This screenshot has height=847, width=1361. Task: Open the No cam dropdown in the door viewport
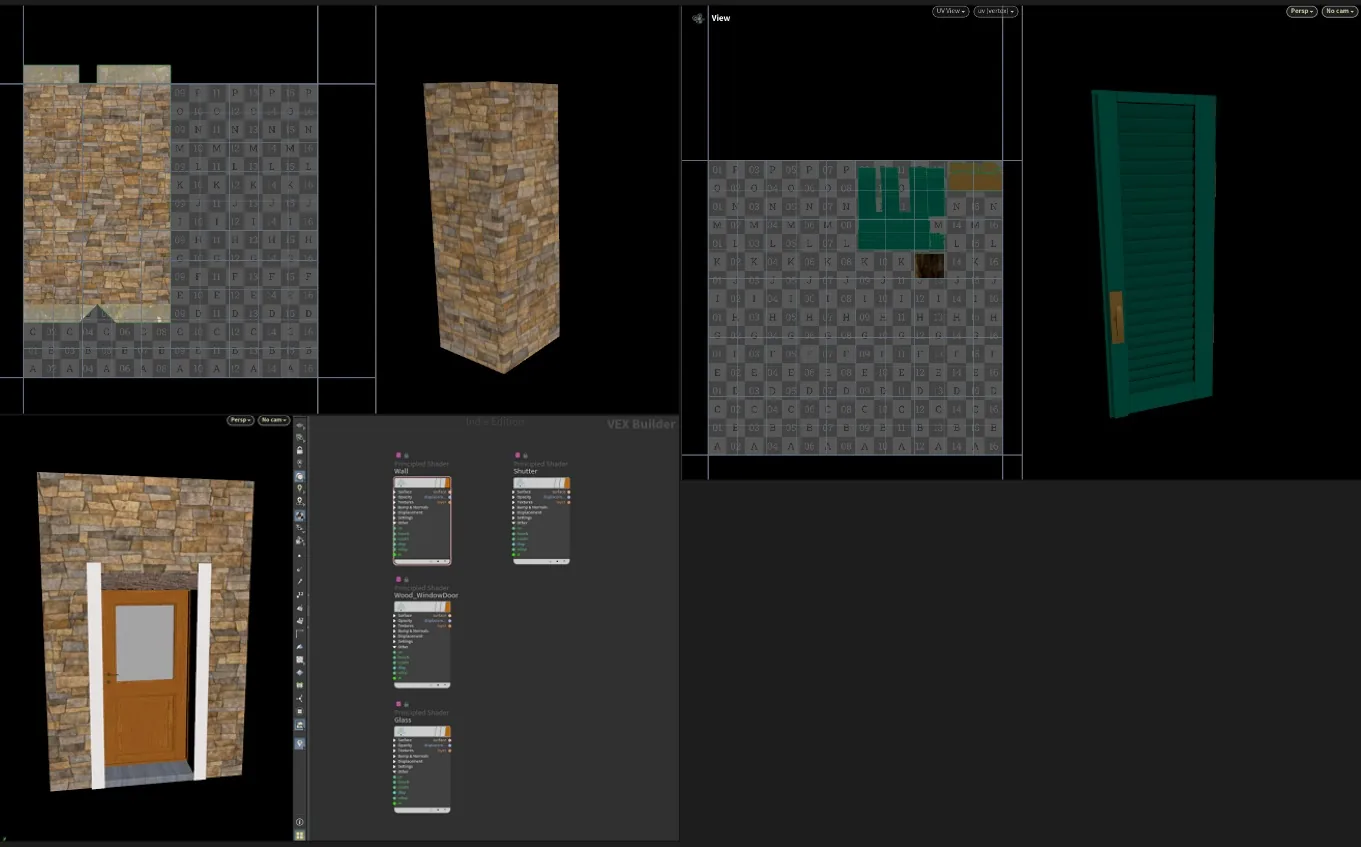coord(274,420)
